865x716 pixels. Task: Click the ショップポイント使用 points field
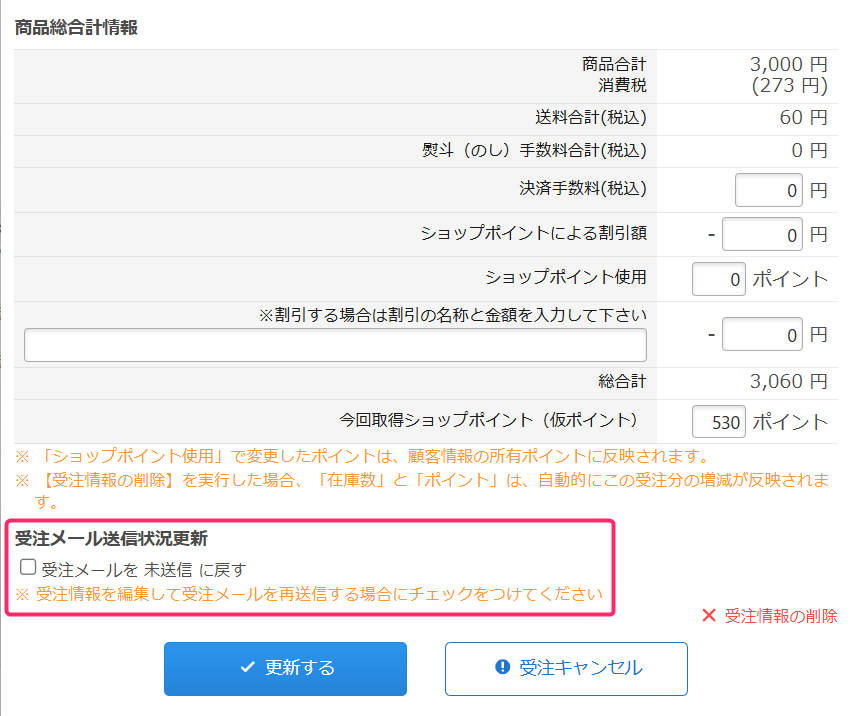[x=718, y=279]
